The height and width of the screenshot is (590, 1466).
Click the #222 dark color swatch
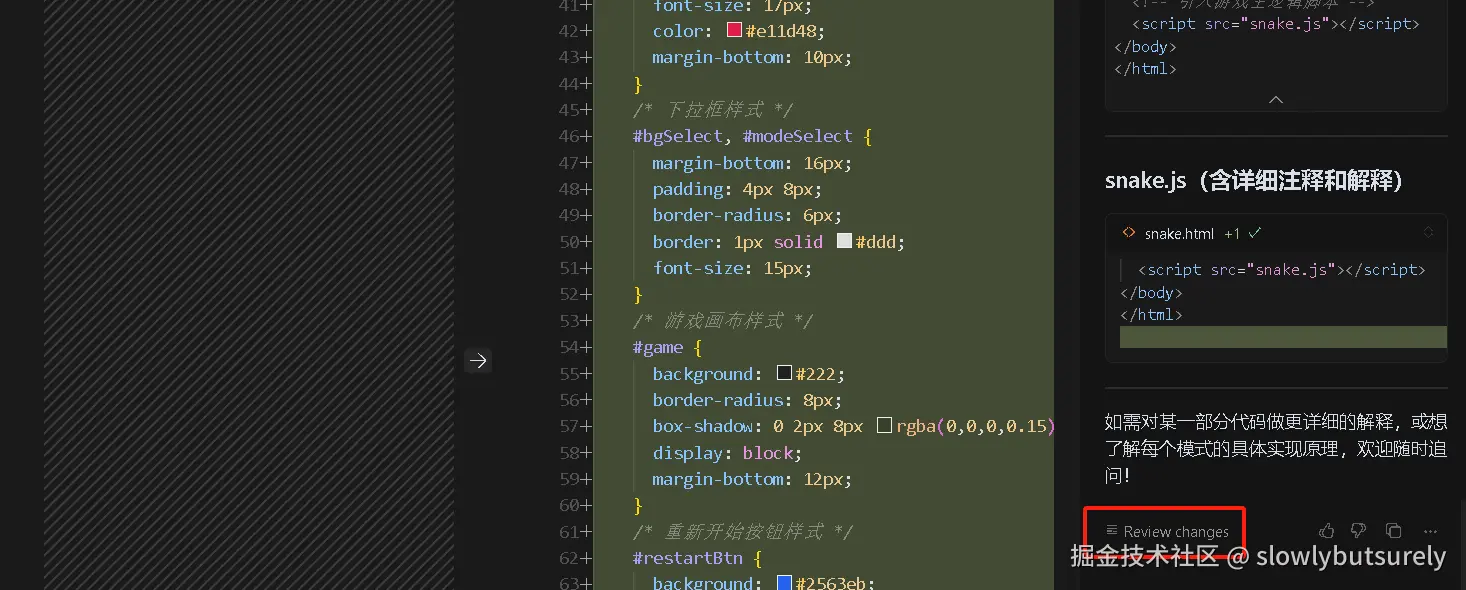click(x=785, y=373)
